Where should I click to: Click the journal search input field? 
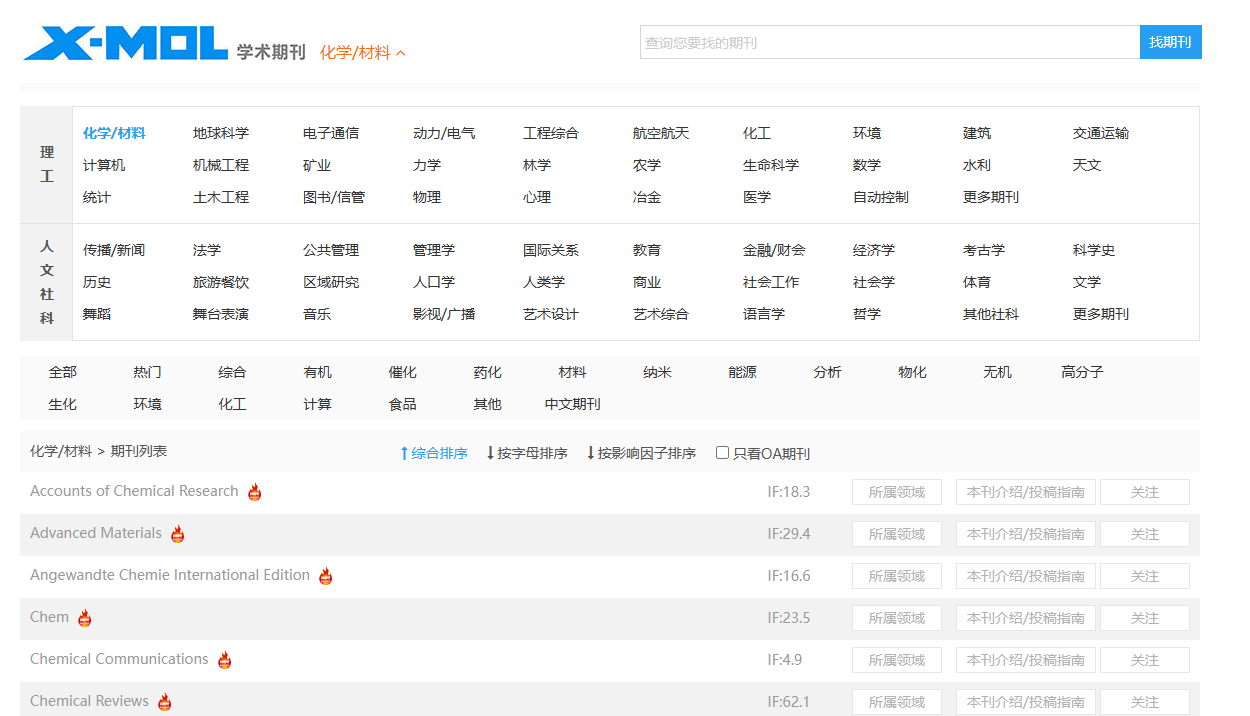[x=889, y=42]
